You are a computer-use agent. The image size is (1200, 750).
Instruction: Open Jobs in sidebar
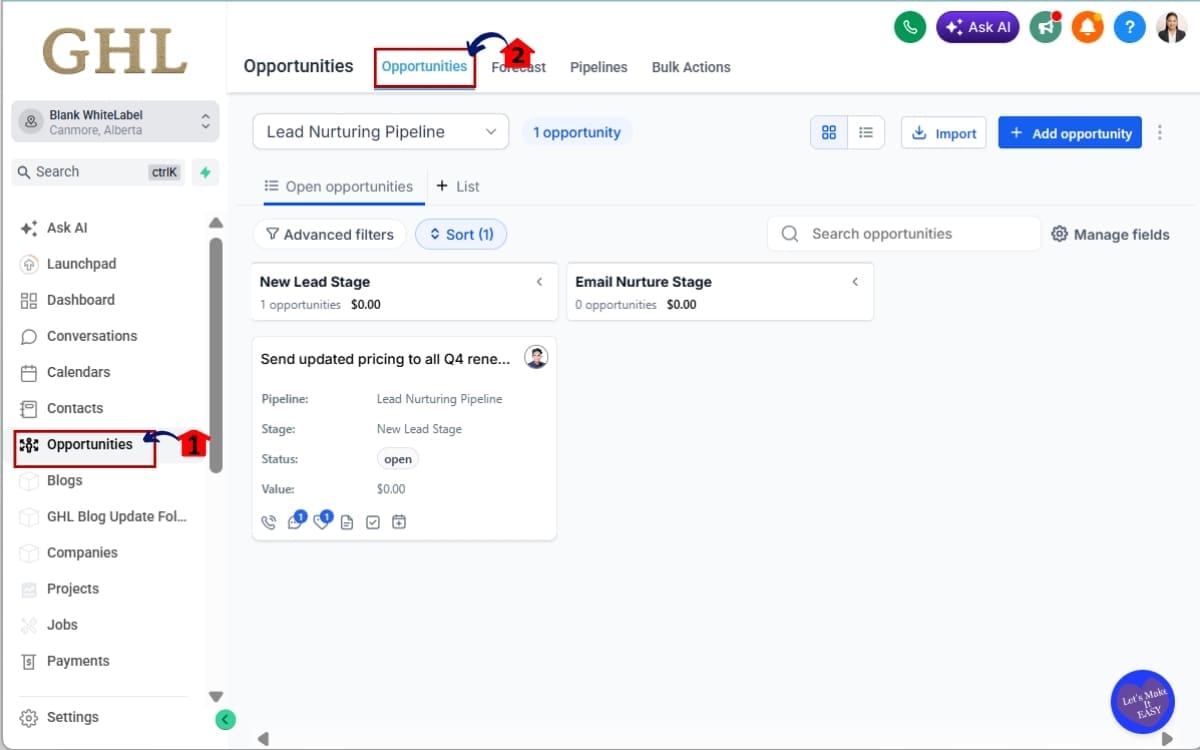coord(62,624)
